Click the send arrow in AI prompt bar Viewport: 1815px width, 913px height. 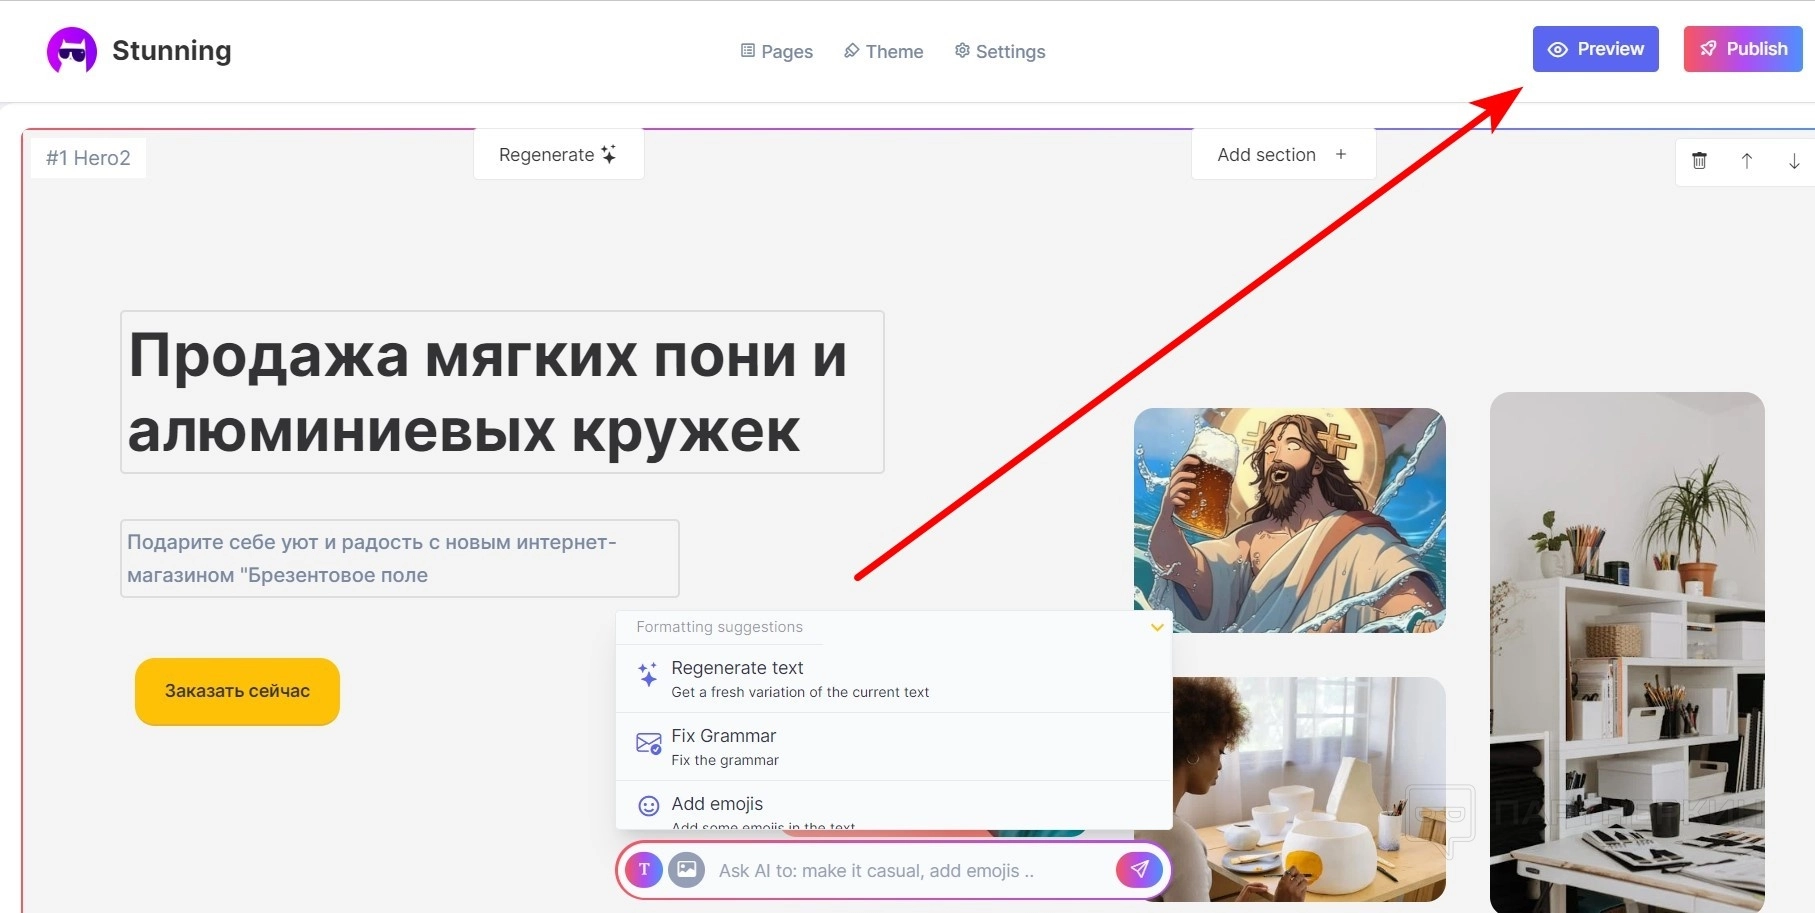click(x=1139, y=870)
